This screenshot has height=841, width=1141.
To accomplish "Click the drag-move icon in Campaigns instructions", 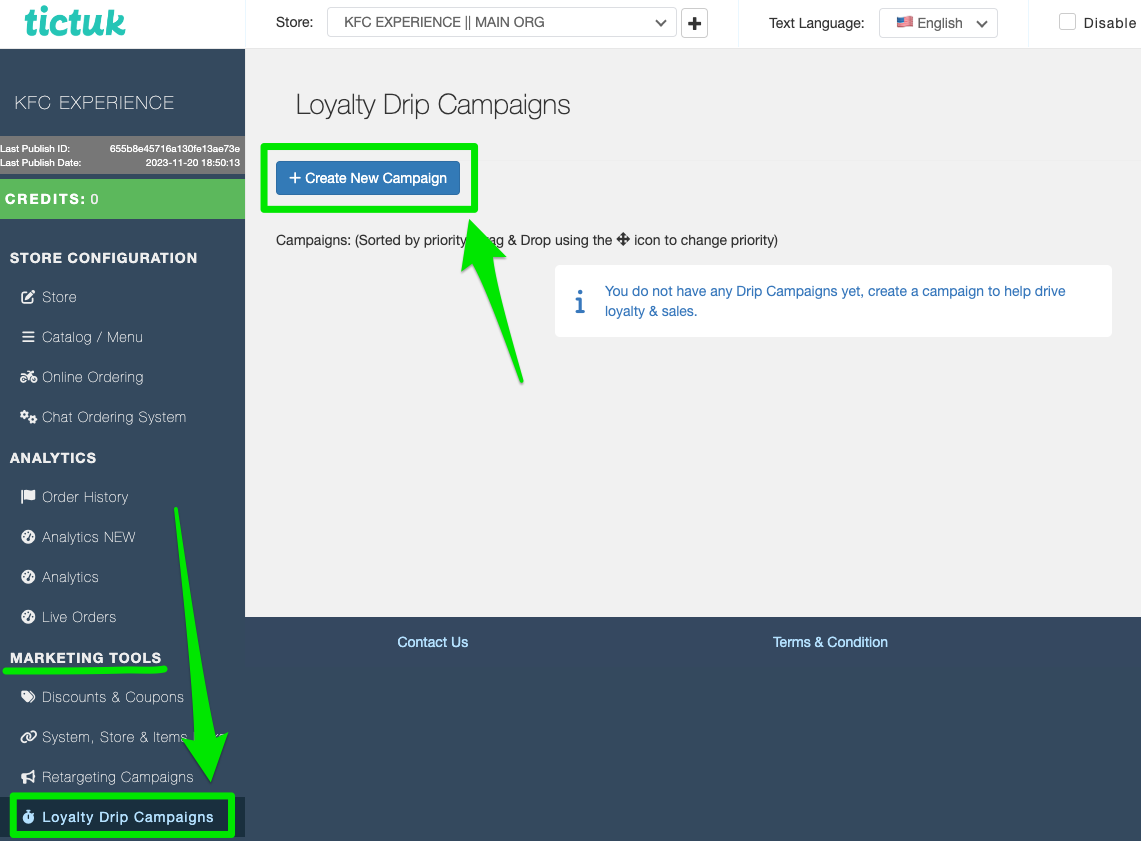I will (623, 239).
